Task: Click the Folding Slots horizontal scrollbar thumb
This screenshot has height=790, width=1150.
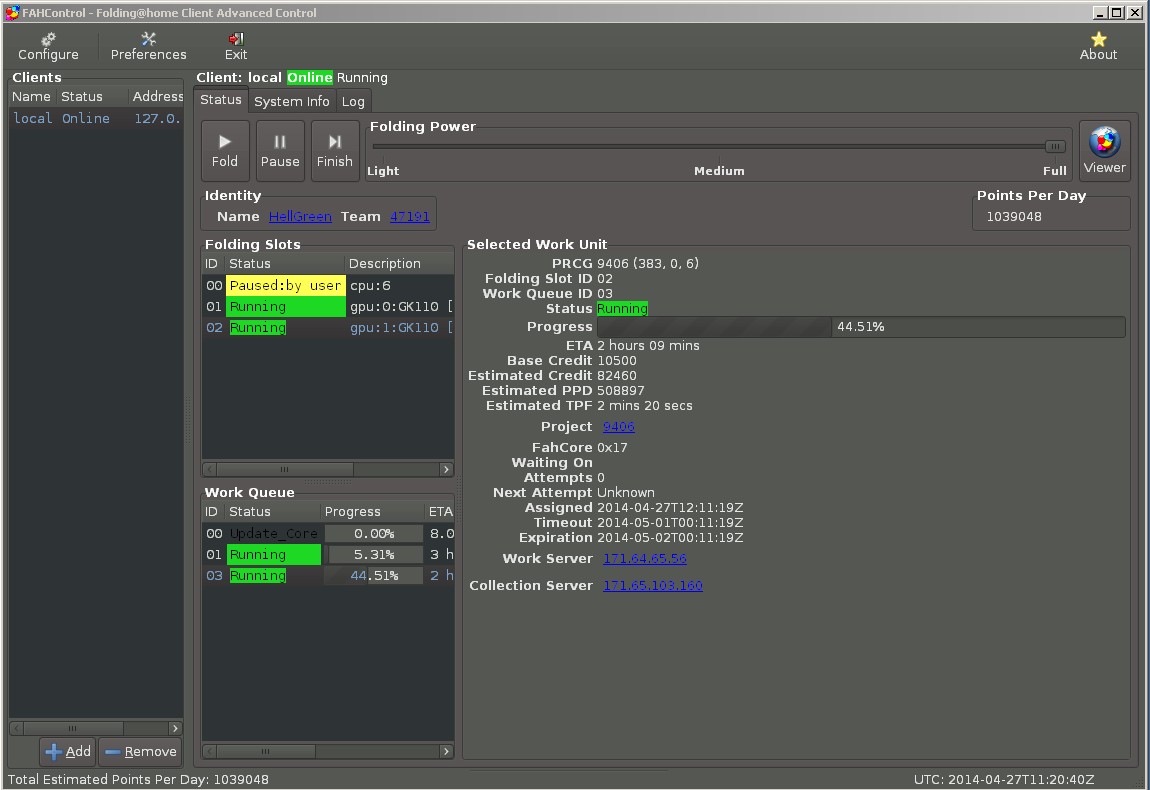Action: [285, 469]
